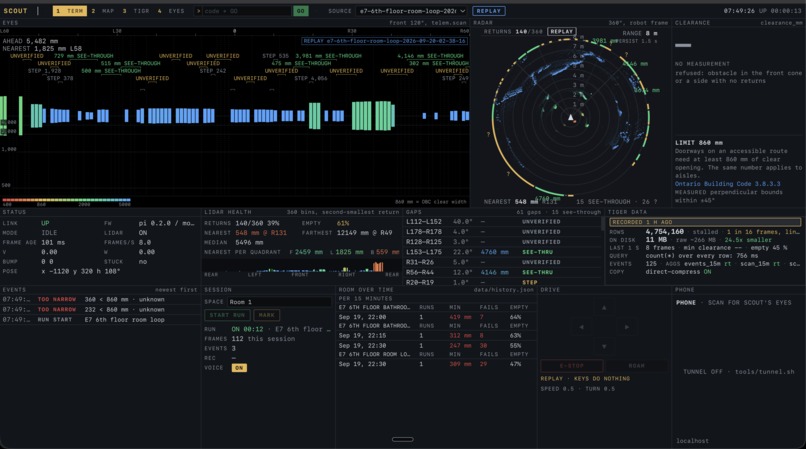806x449 pixels.
Task: Select the R56–R44 SEE-THRU gap row
Action: (502, 272)
